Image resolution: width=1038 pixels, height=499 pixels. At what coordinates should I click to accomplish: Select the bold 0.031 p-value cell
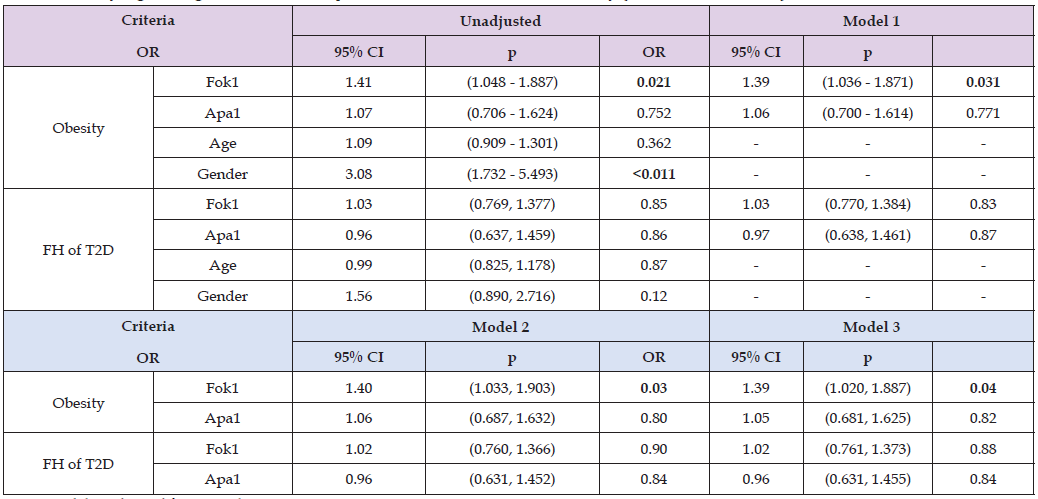pyautogui.click(x=983, y=83)
